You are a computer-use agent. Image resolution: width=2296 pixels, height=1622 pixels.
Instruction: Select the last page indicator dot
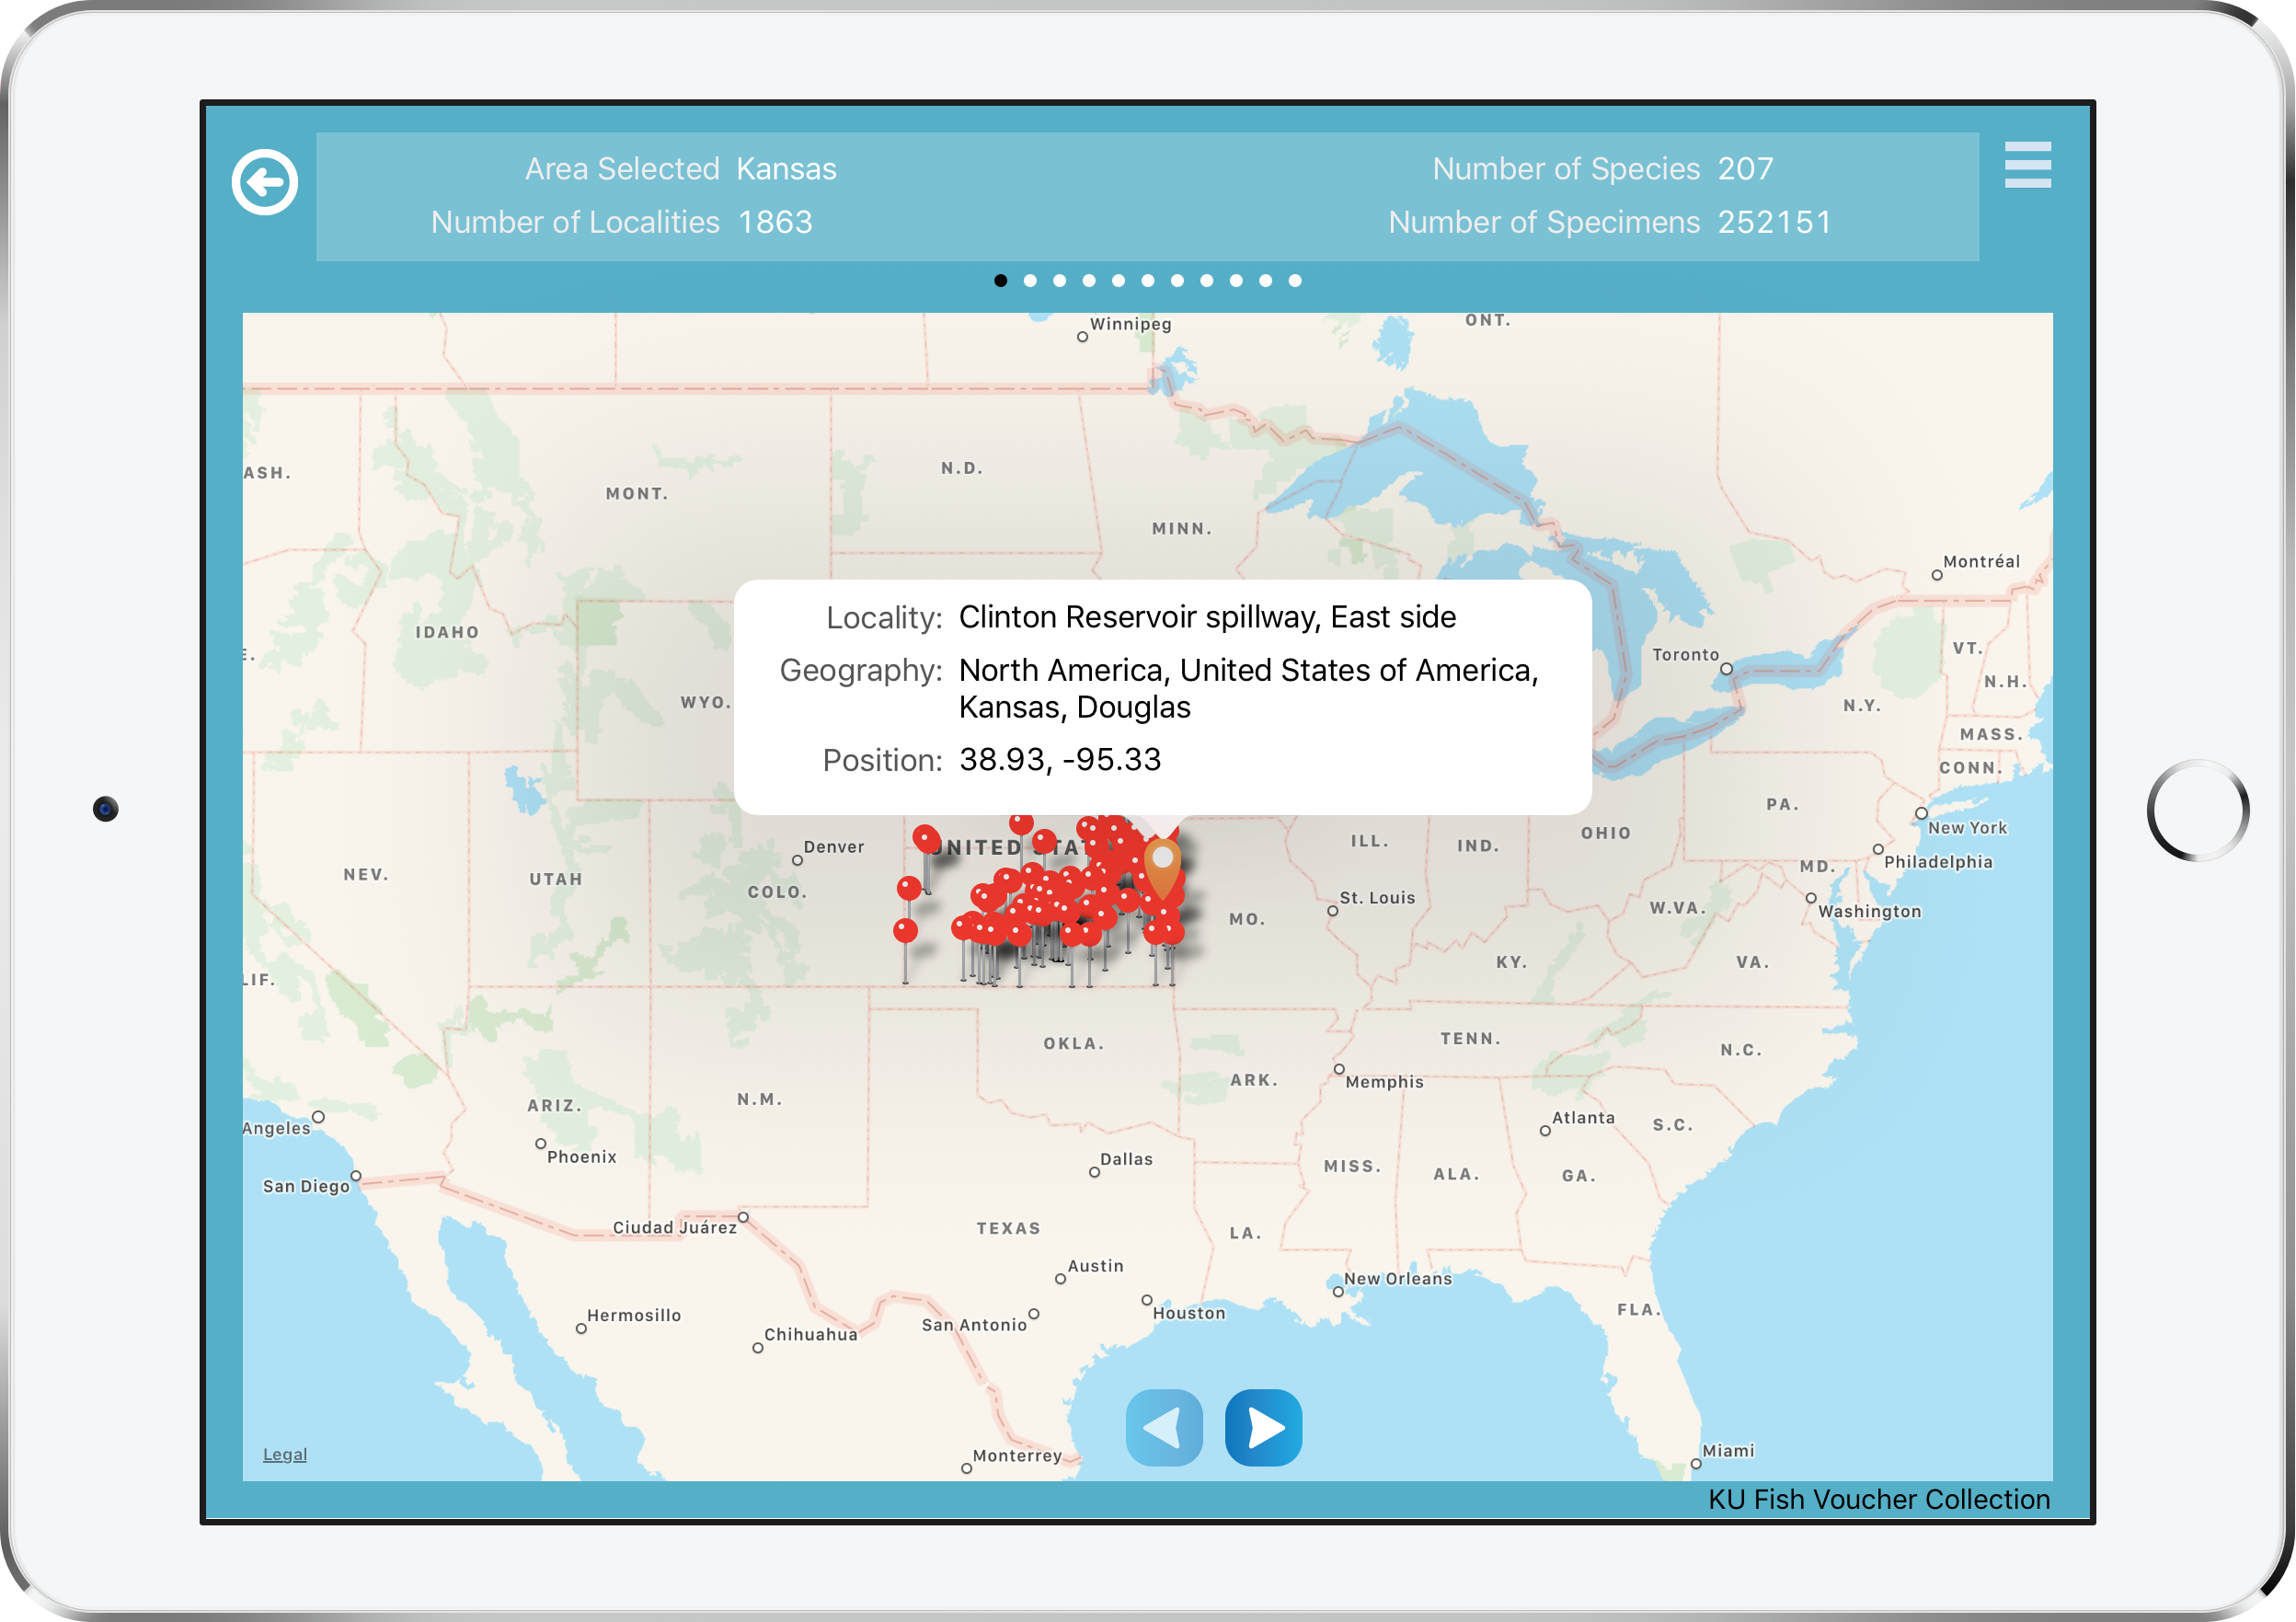click(1294, 281)
